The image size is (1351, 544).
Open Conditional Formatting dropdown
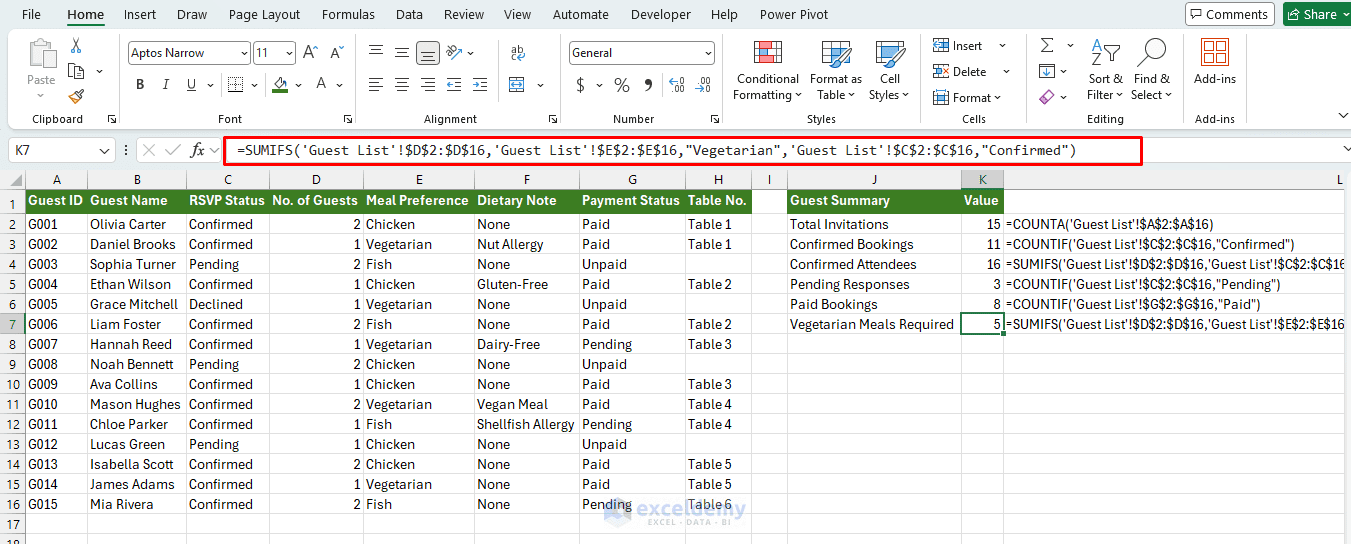(768, 70)
